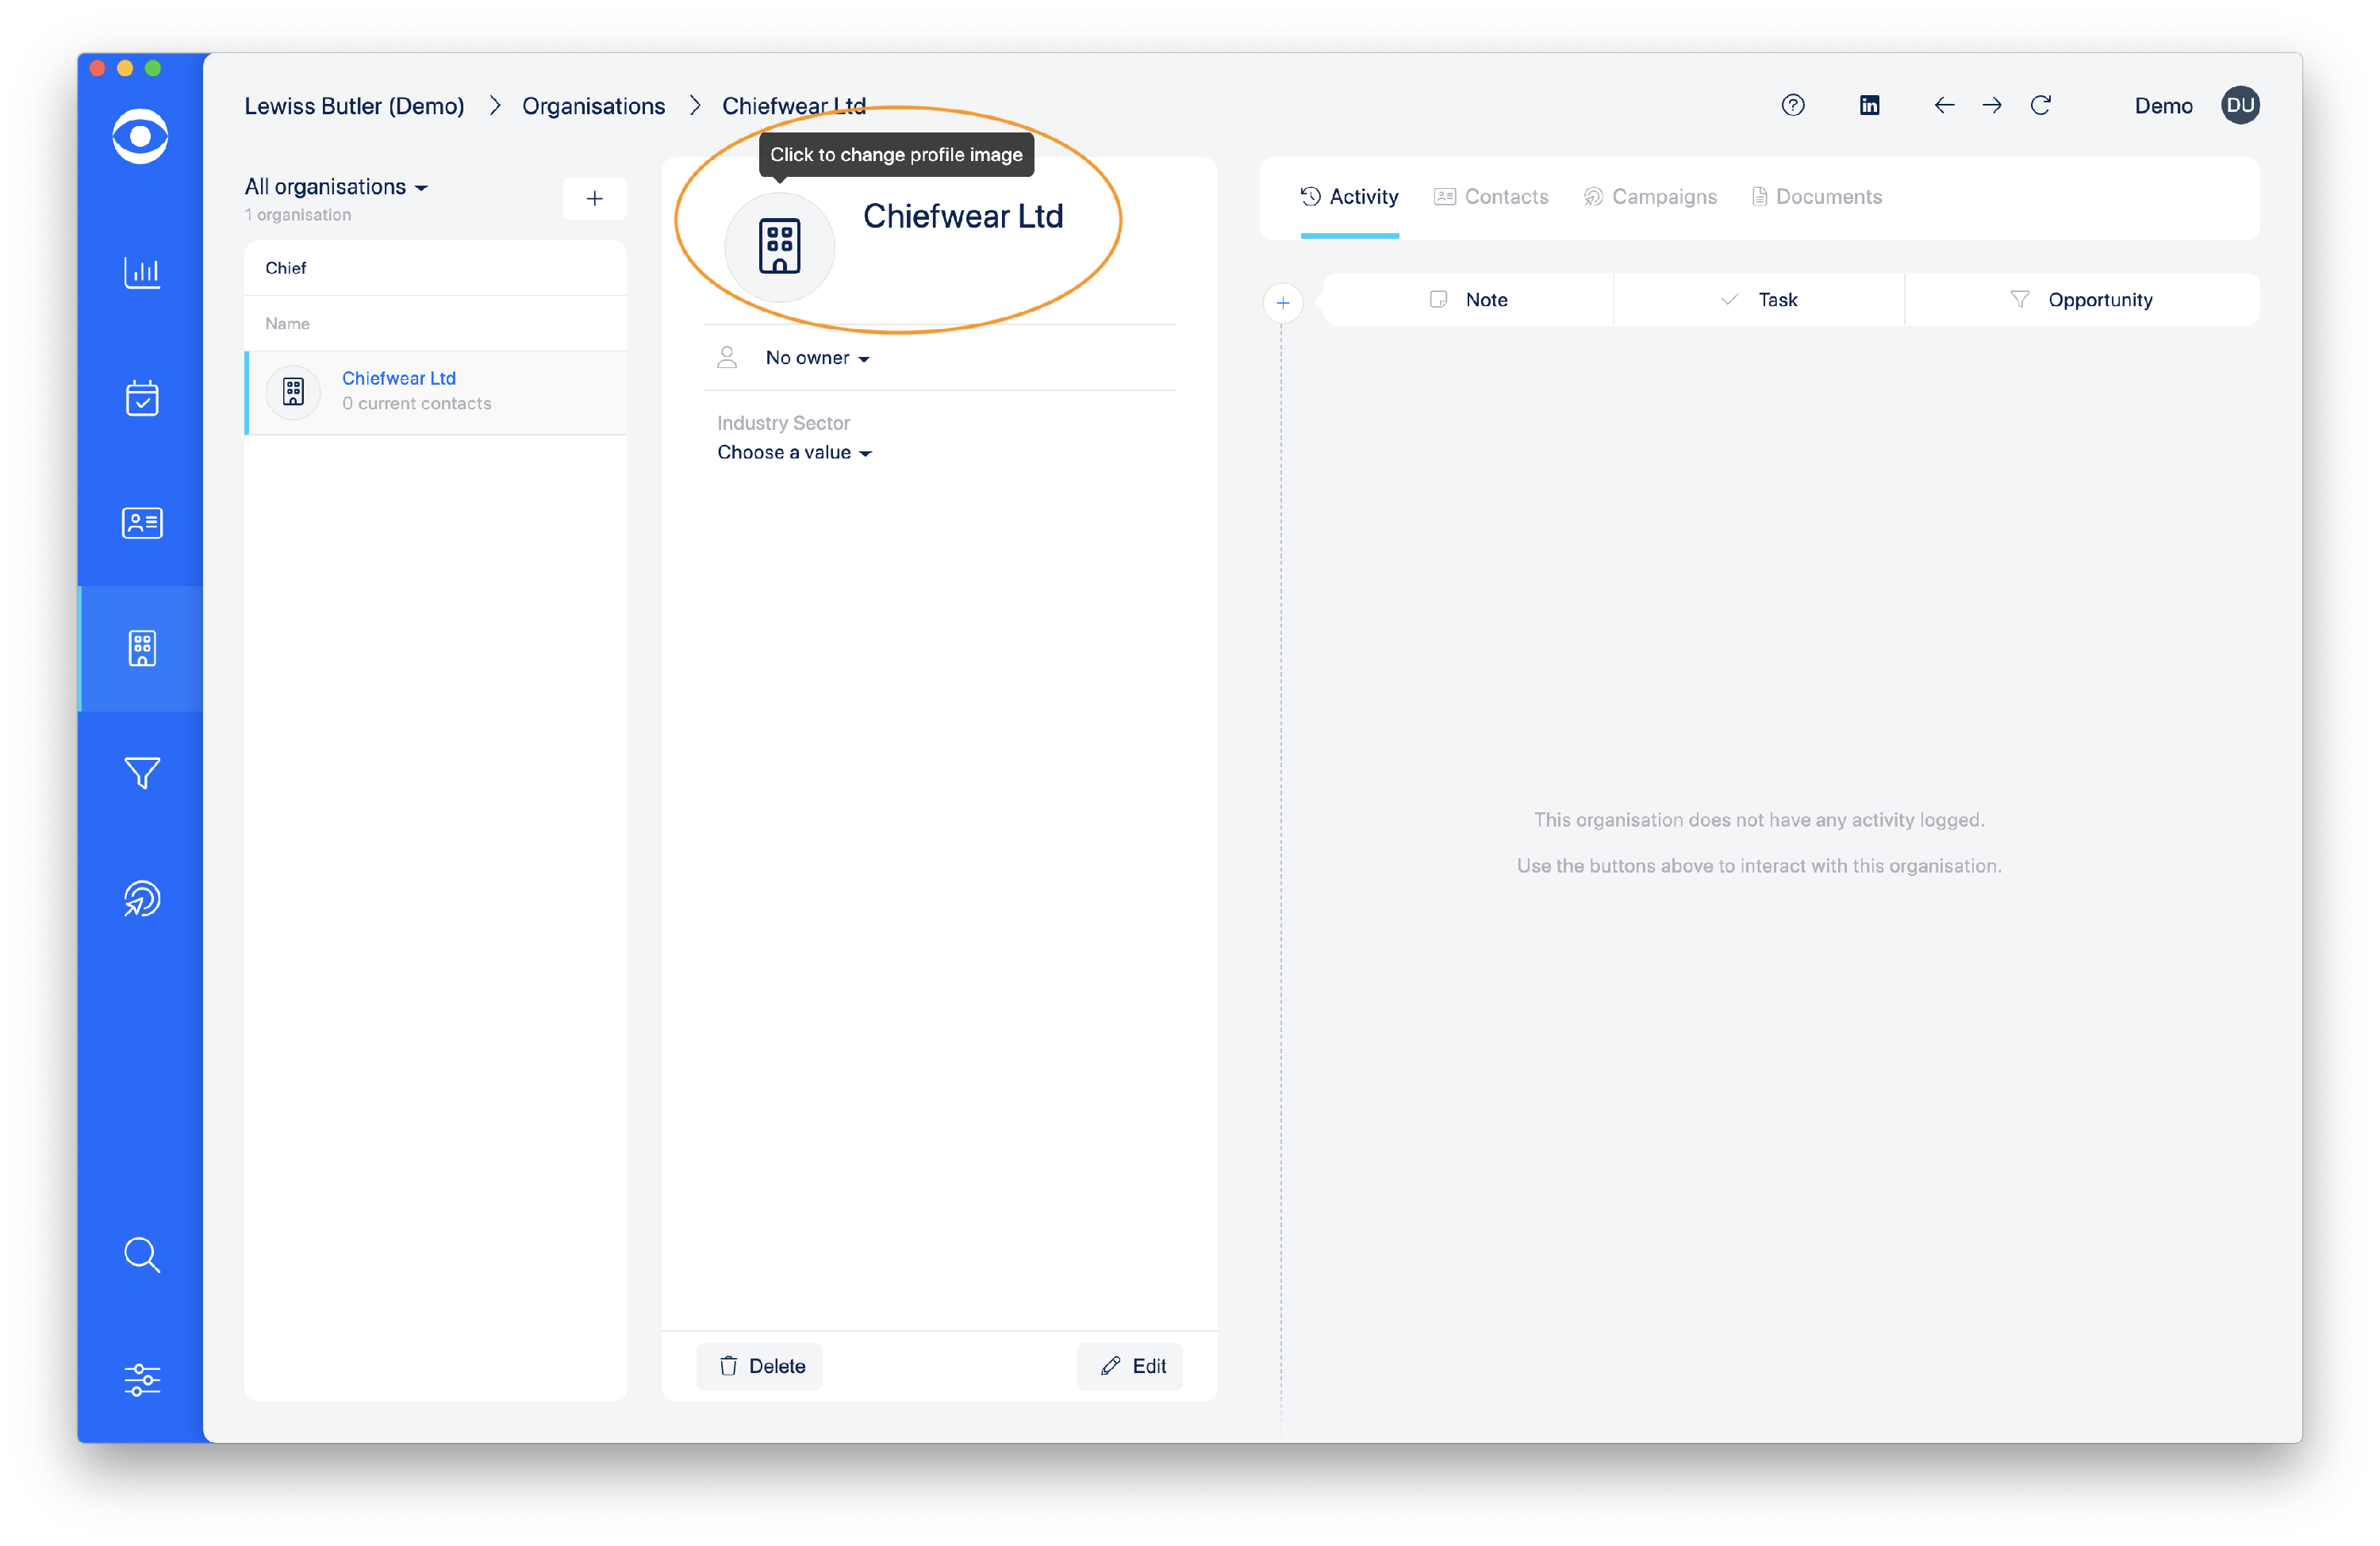Open the opportunities funnel sidebar icon
Viewport: 2380px width, 1546px height.
(141, 773)
